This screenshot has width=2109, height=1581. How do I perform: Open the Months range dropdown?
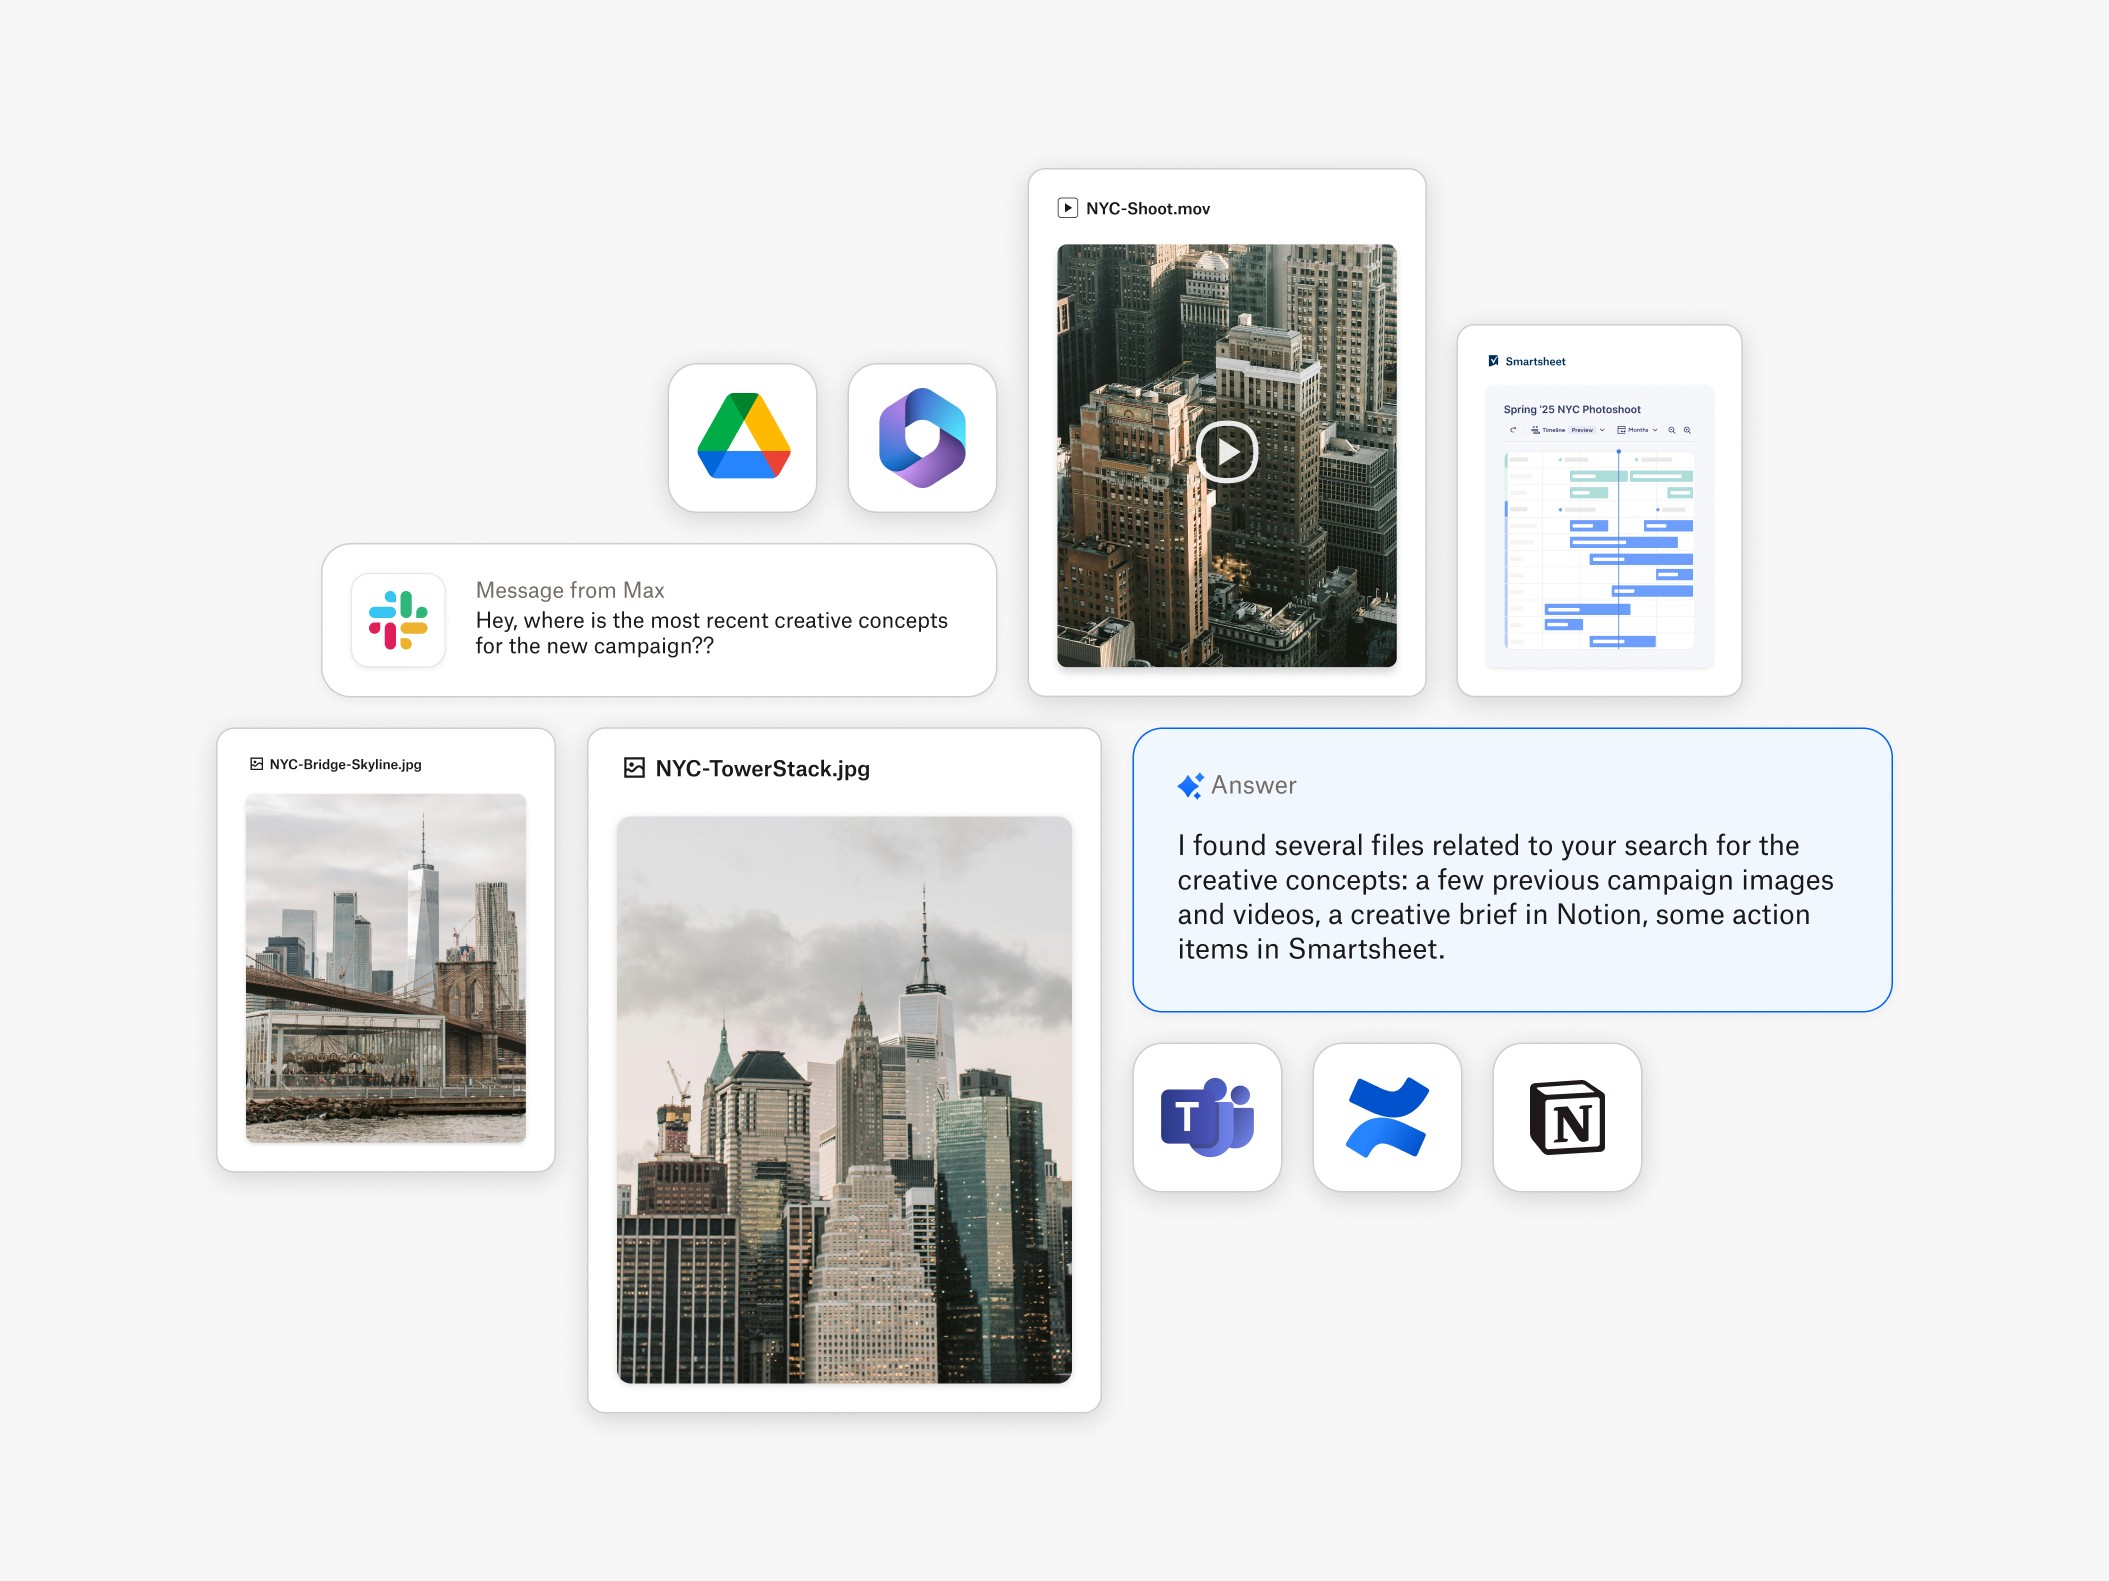[x=1655, y=430]
